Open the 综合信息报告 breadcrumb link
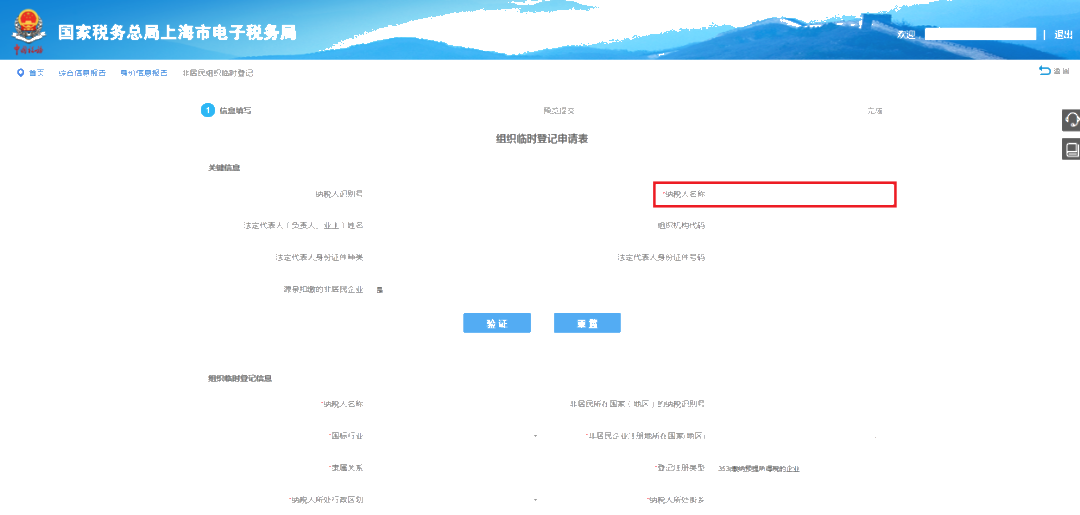 point(82,73)
